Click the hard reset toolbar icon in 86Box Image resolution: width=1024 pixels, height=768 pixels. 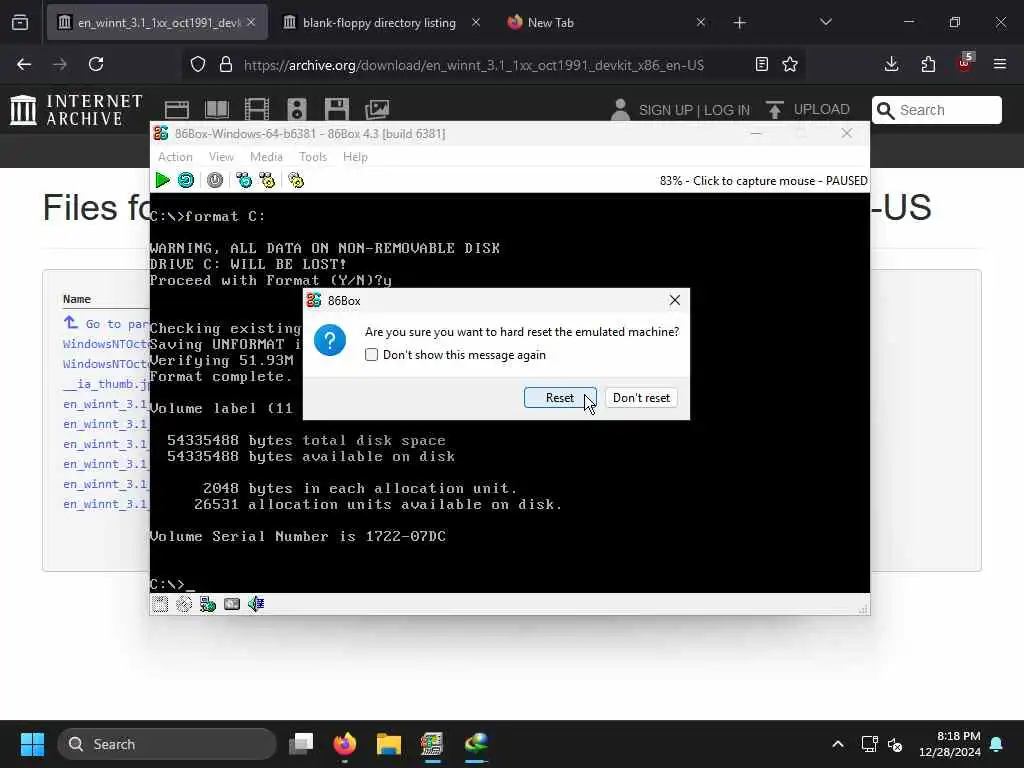pos(186,180)
